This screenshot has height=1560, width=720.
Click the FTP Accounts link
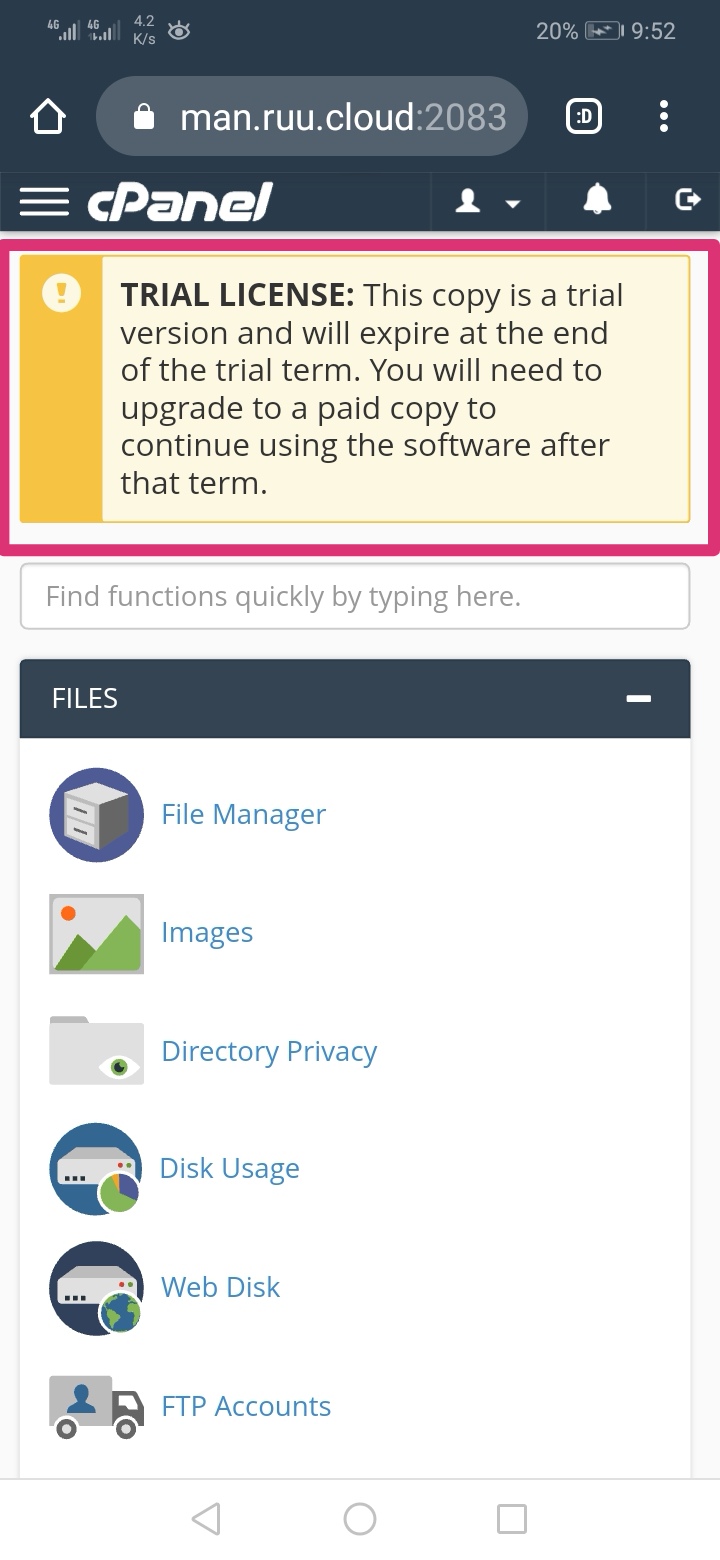(246, 1406)
